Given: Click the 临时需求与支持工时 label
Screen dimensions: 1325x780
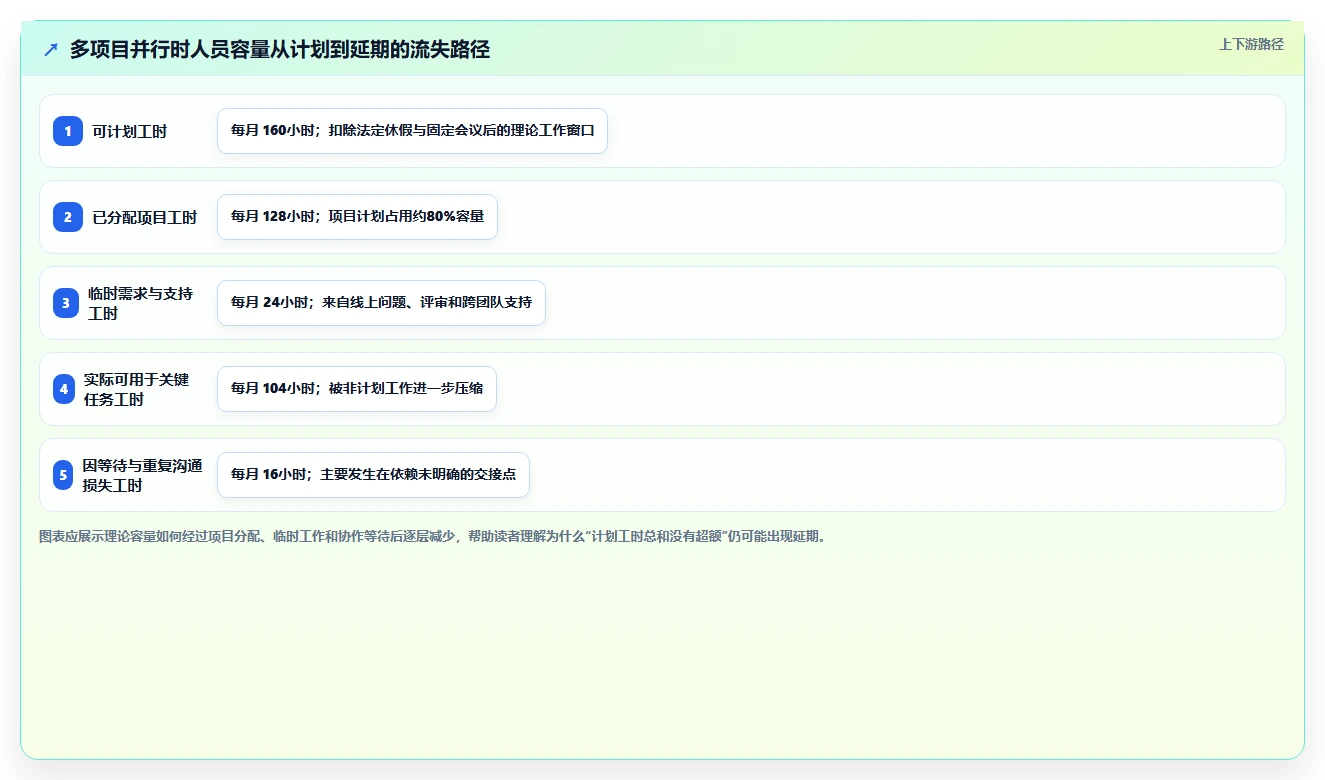Looking at the screenshot, I should (141, 303).
